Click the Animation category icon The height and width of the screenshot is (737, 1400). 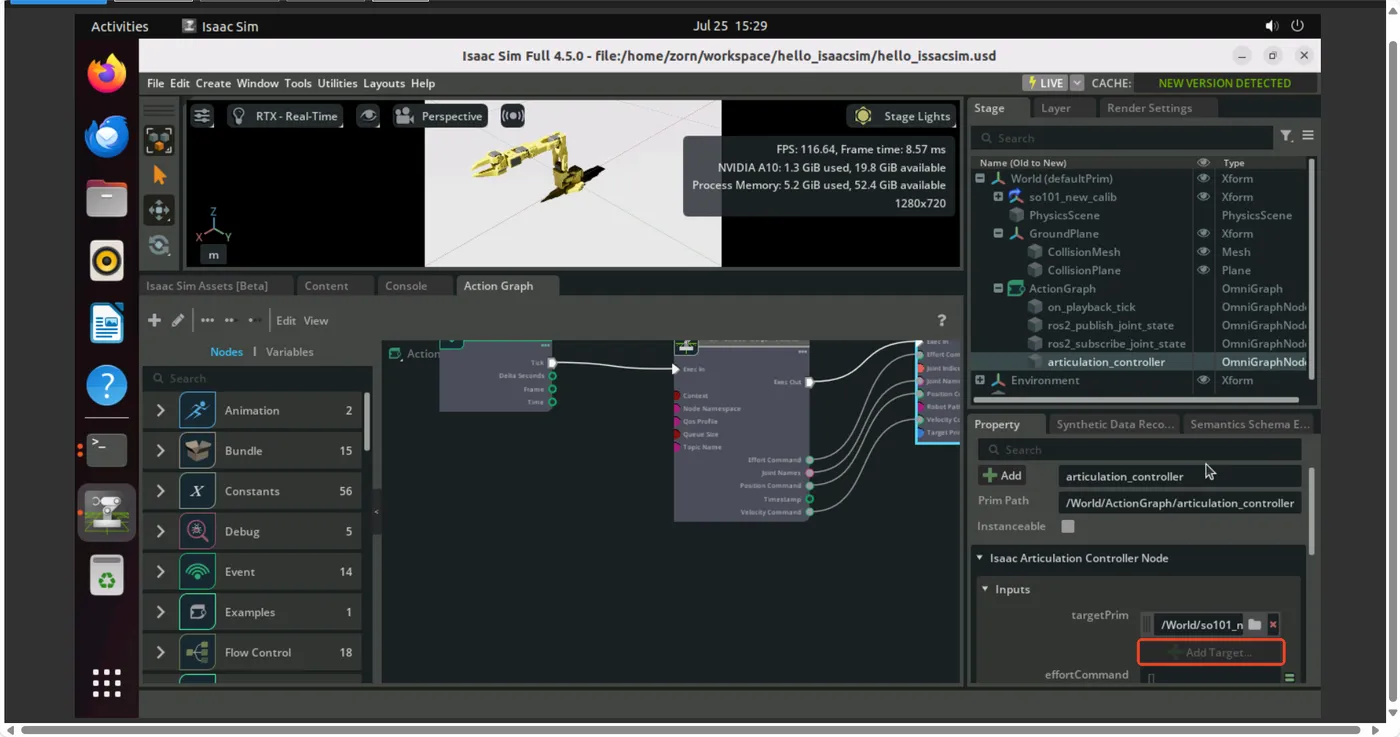[198, 410]
